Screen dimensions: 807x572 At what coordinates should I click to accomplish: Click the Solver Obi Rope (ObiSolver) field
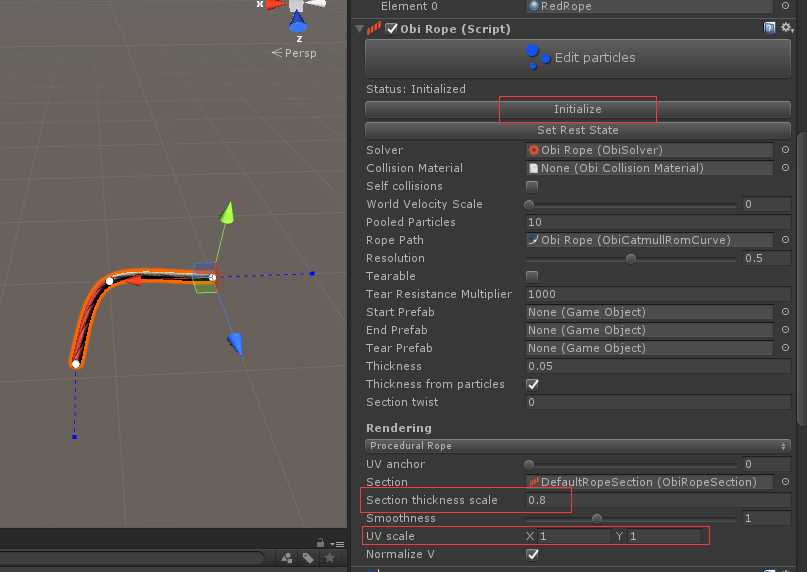pyautogui.click(x=650, y=150)
